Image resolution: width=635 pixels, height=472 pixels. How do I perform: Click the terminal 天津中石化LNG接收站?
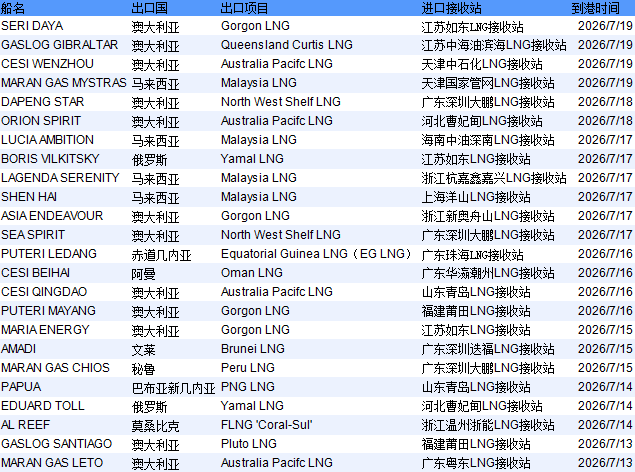(x=482, y=64)
